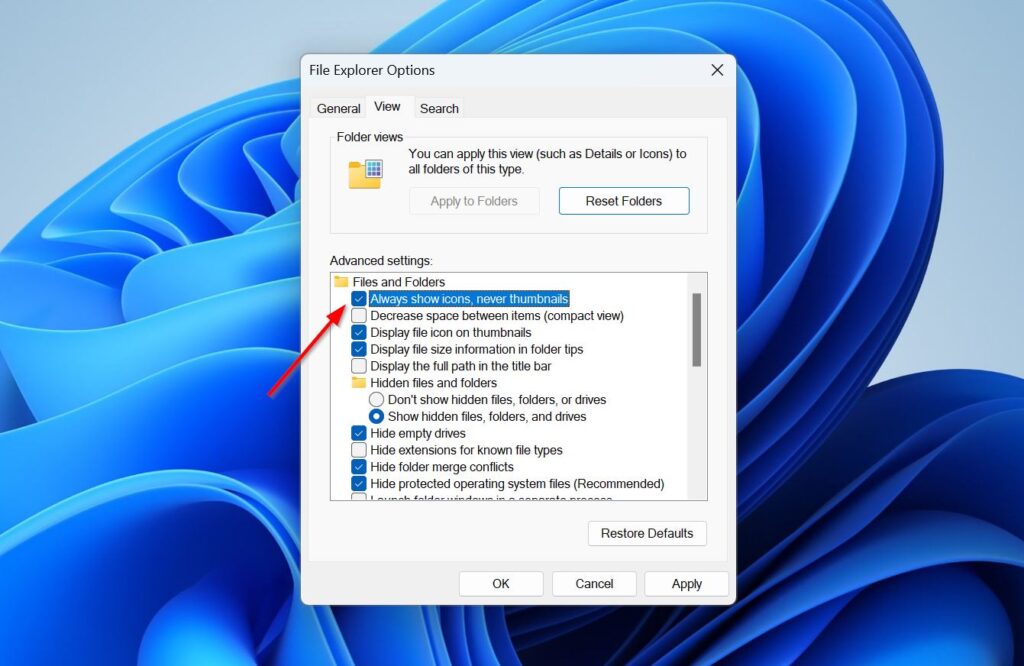Enable Decrease space between items (compact view)
Screen dimensions: 1024x666
(x=360, y=315)
